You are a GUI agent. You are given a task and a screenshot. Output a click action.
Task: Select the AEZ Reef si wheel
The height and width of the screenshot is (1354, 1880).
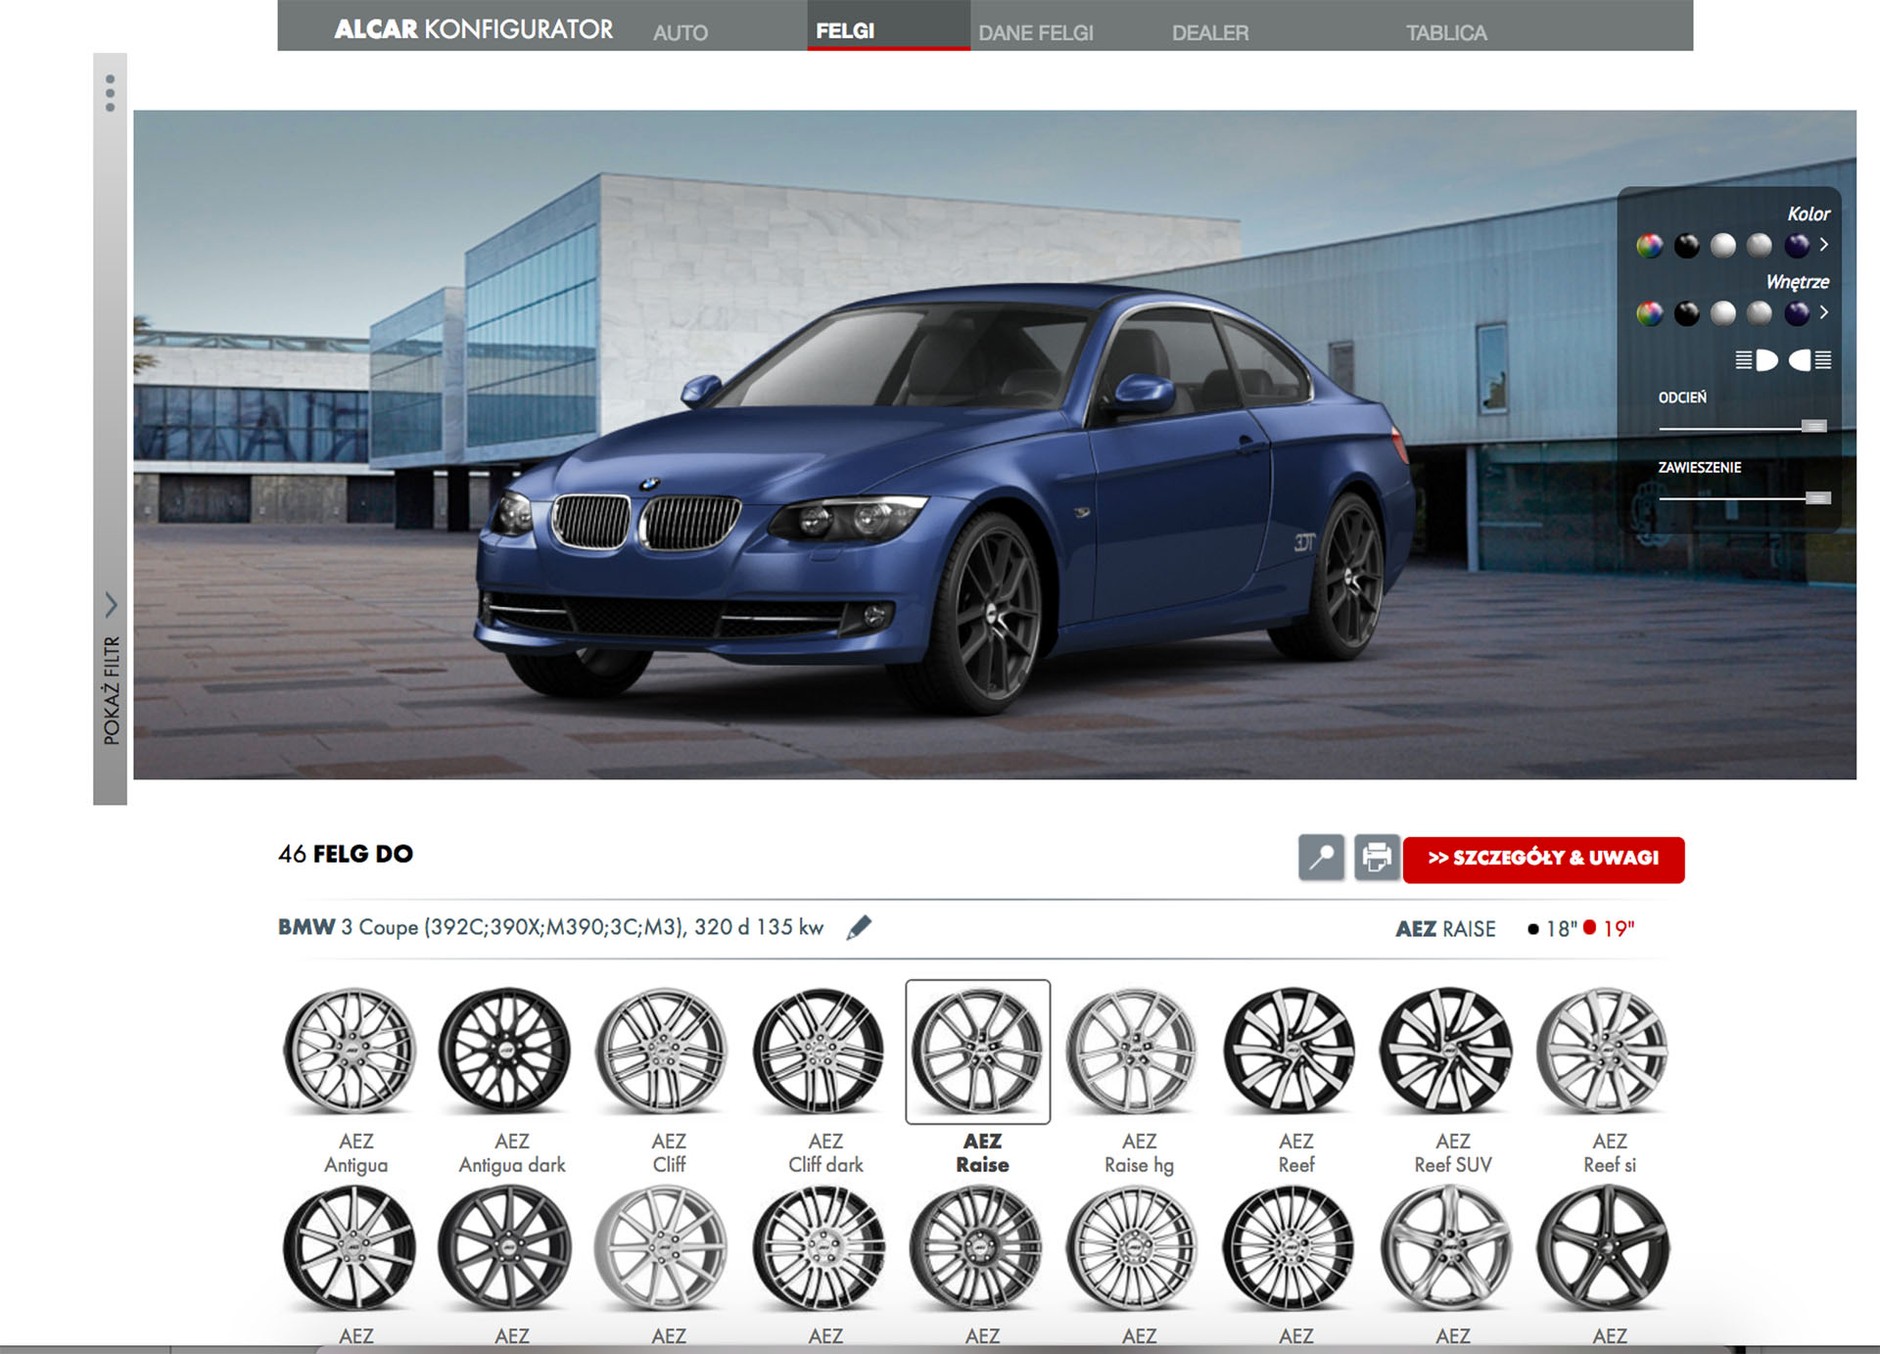tap(1603, 1050)
